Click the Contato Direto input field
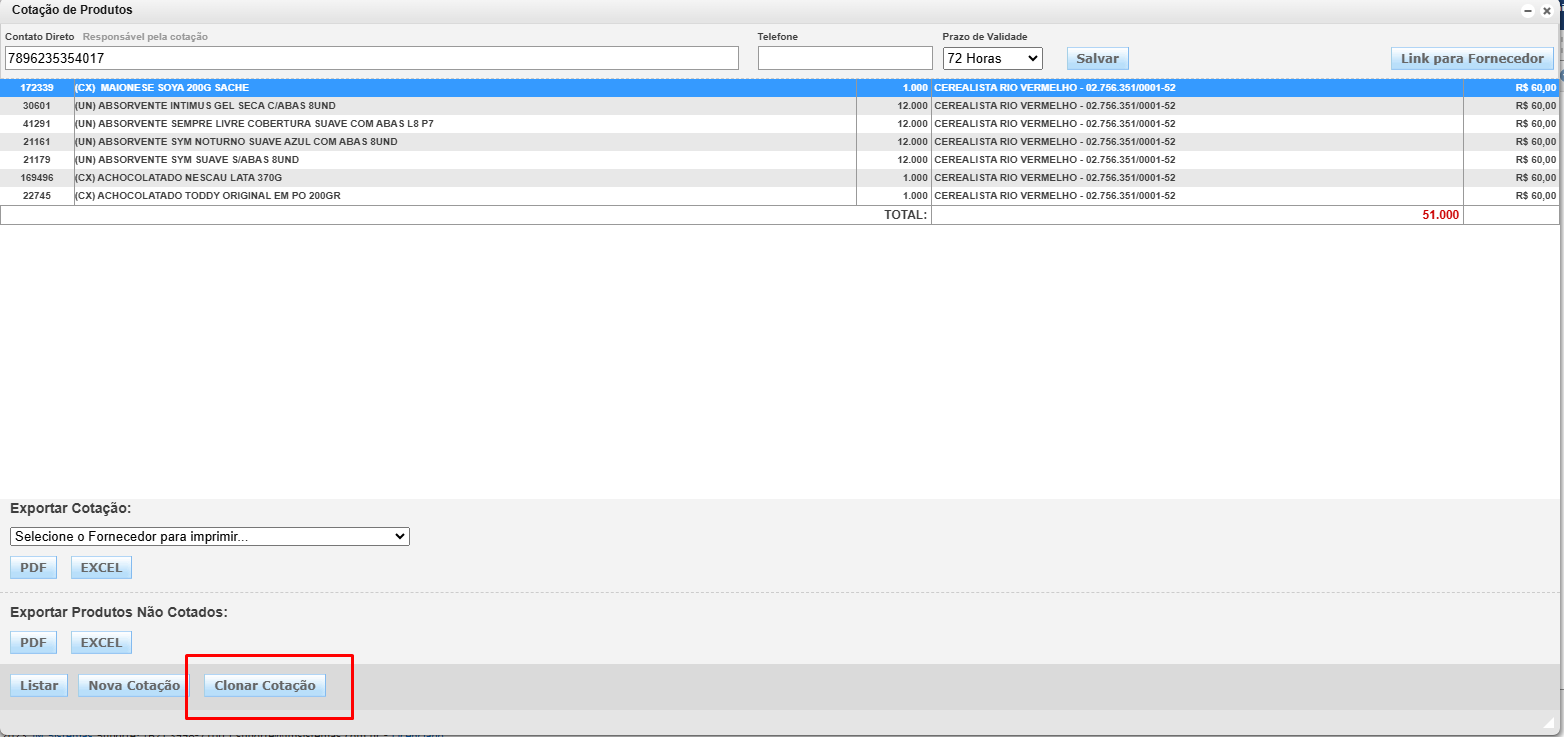Viewport: 1564px width, 737px height. coord(371,59)
